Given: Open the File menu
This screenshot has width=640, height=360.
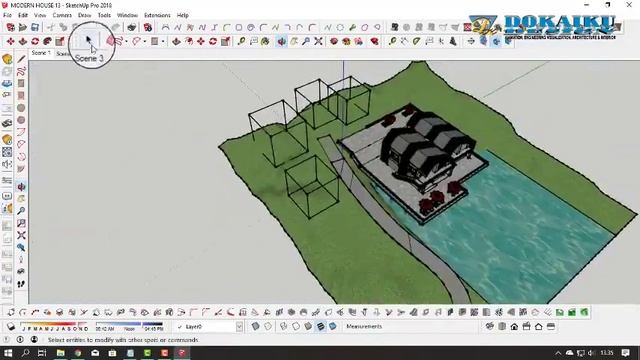Looking at the screenshot, I should point(7,15).
